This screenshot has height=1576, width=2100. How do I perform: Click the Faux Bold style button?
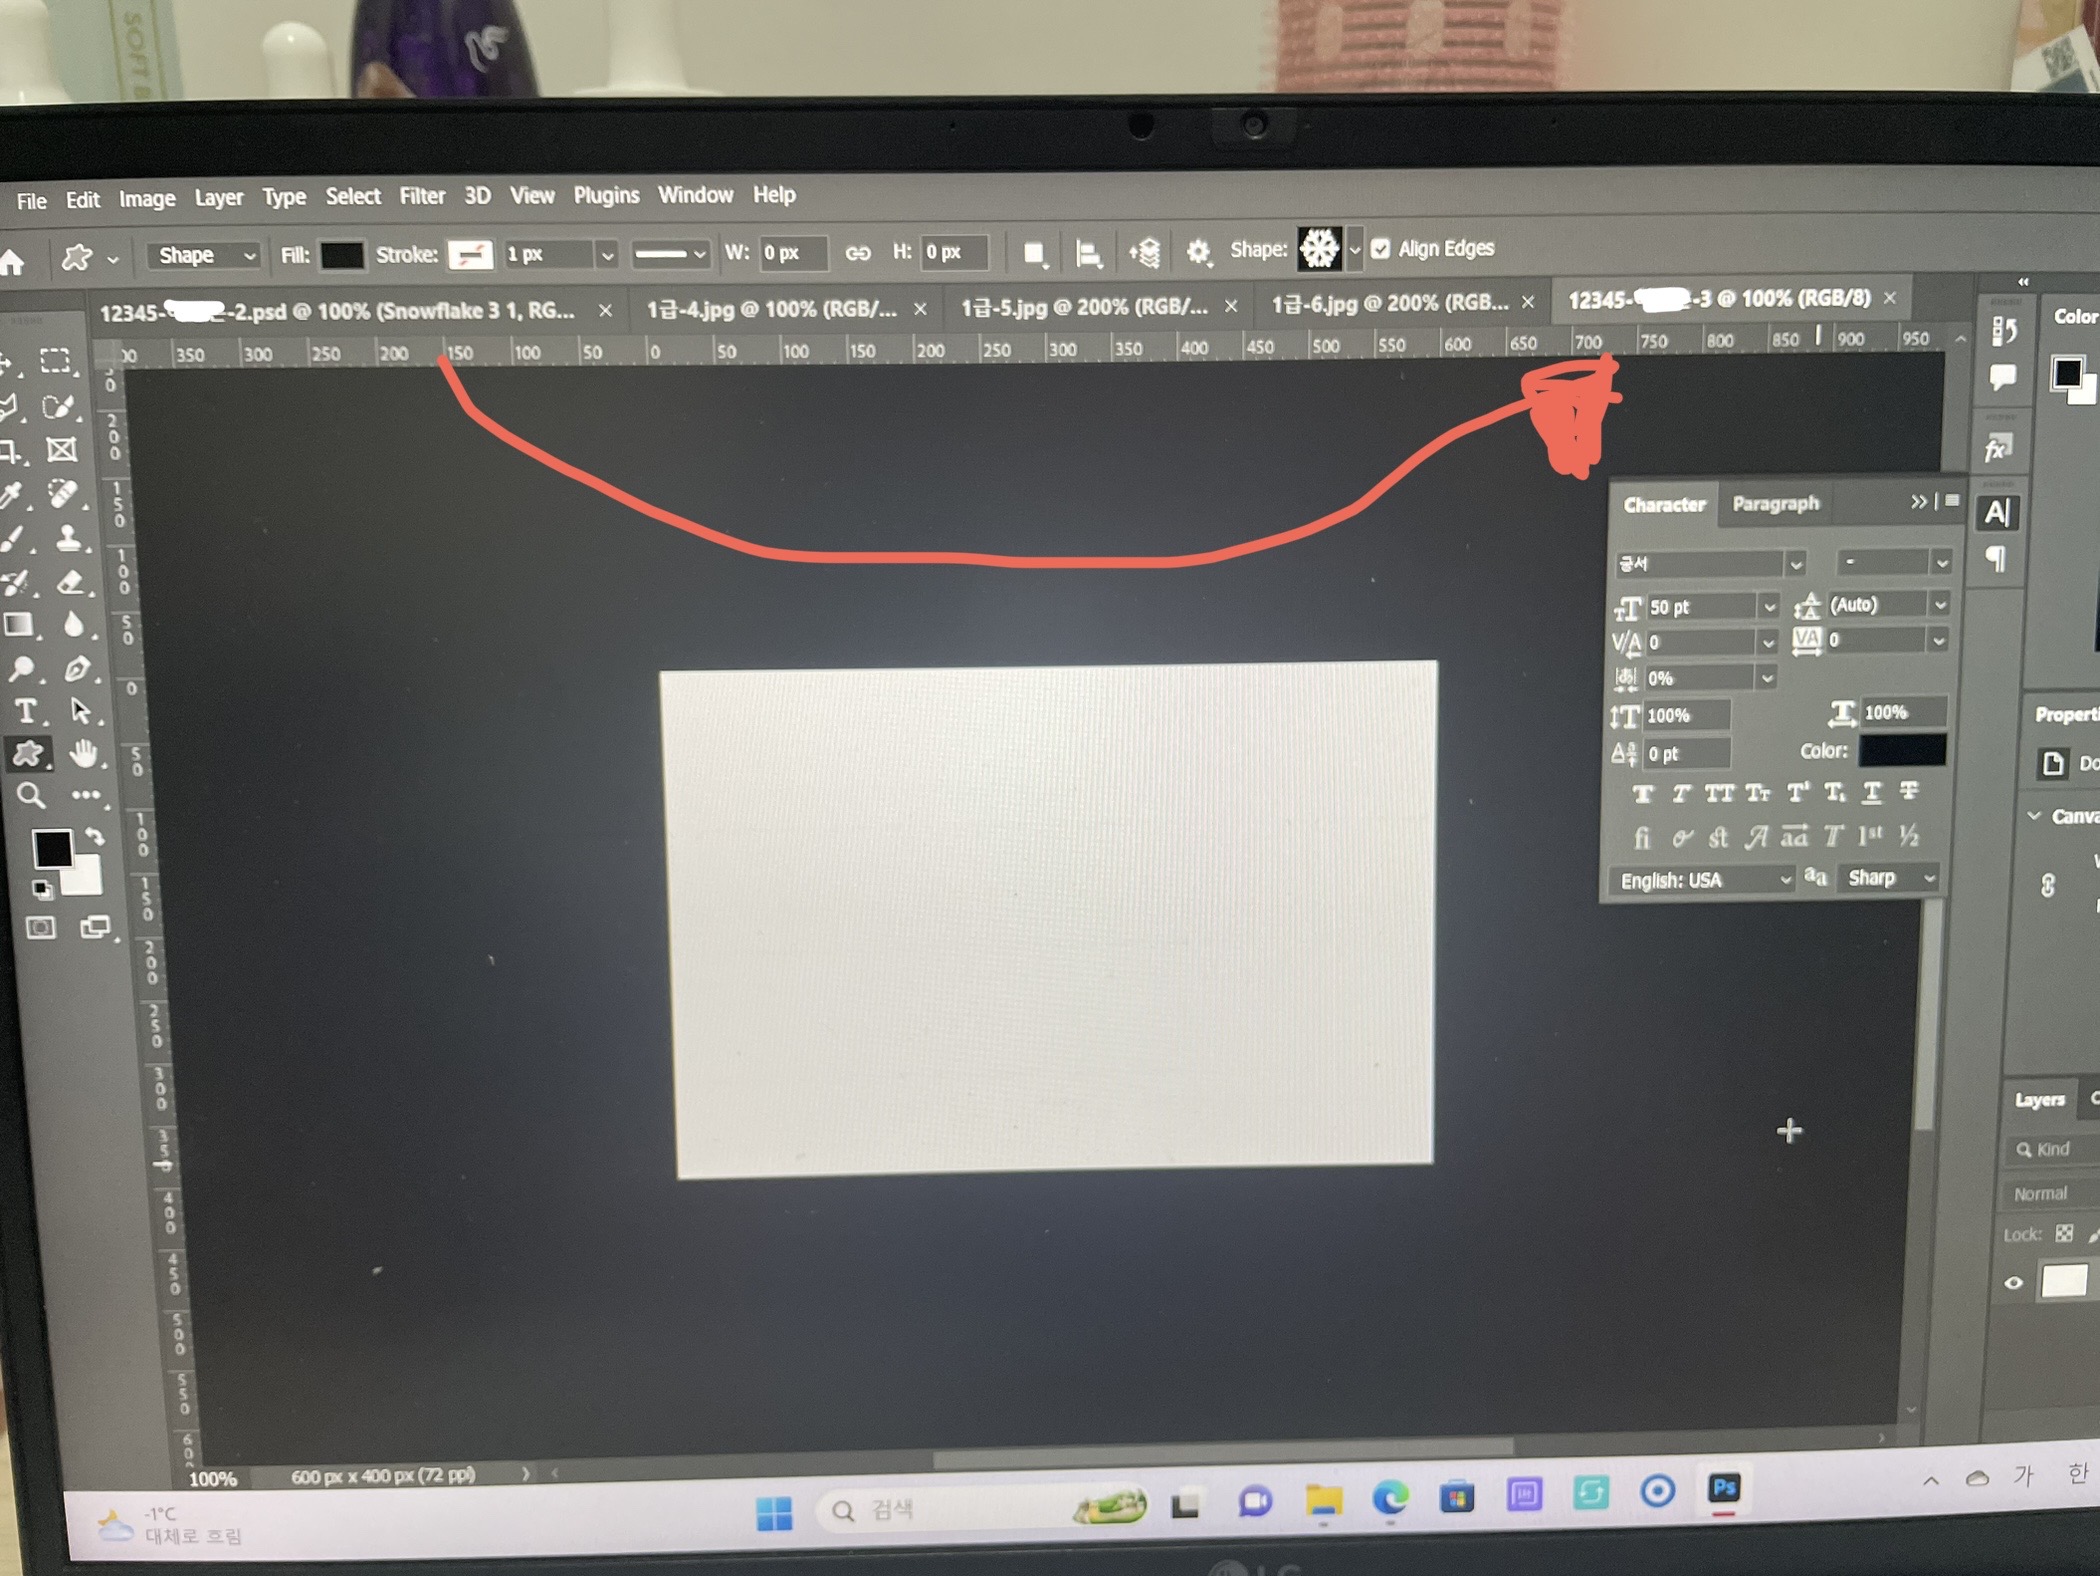coord(1642,794)
